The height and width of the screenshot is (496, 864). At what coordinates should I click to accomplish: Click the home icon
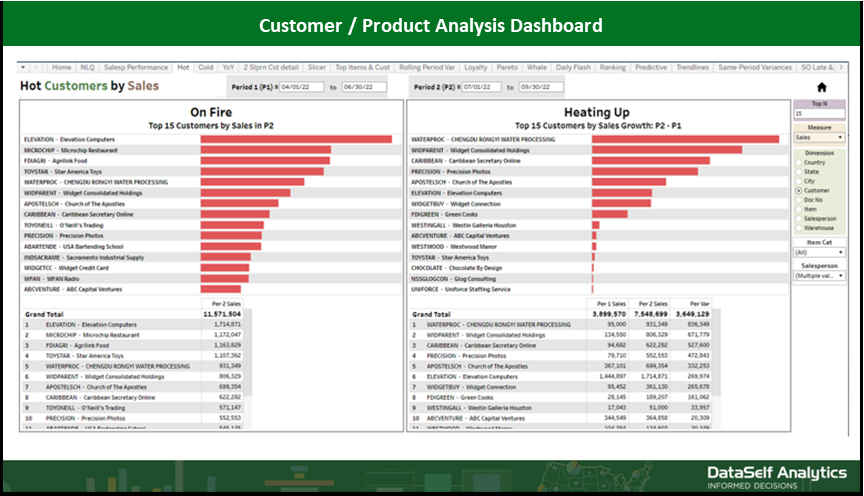pyautogui.click(x=821, y=87)
